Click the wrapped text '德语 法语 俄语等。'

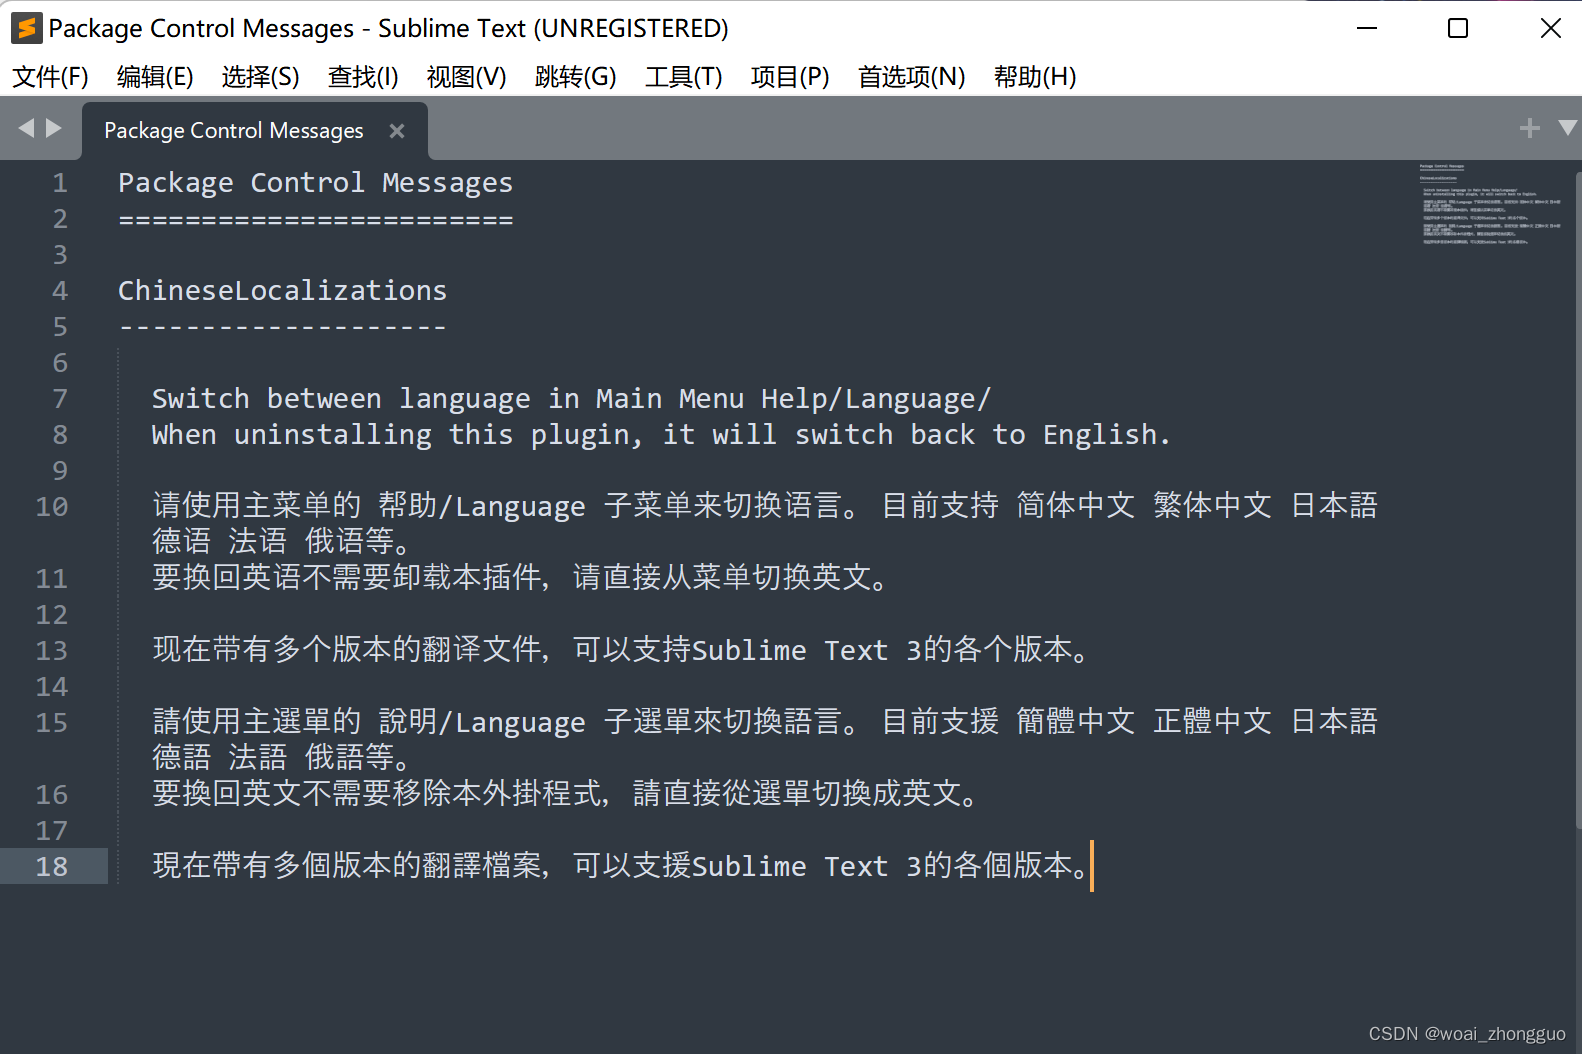coord(281,542)
